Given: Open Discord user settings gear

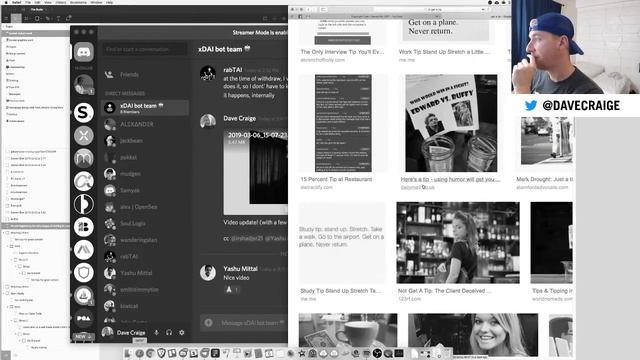Looking at the screenshot, I should (x=182, y=333).
